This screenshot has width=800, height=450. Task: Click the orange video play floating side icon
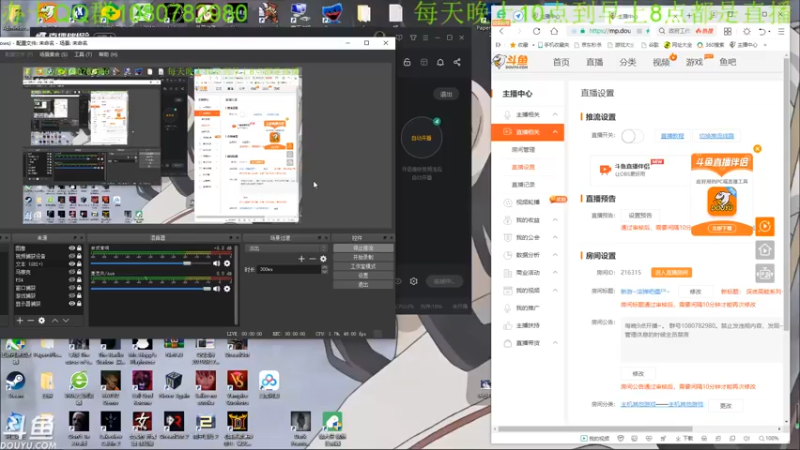tap(764, 227)
